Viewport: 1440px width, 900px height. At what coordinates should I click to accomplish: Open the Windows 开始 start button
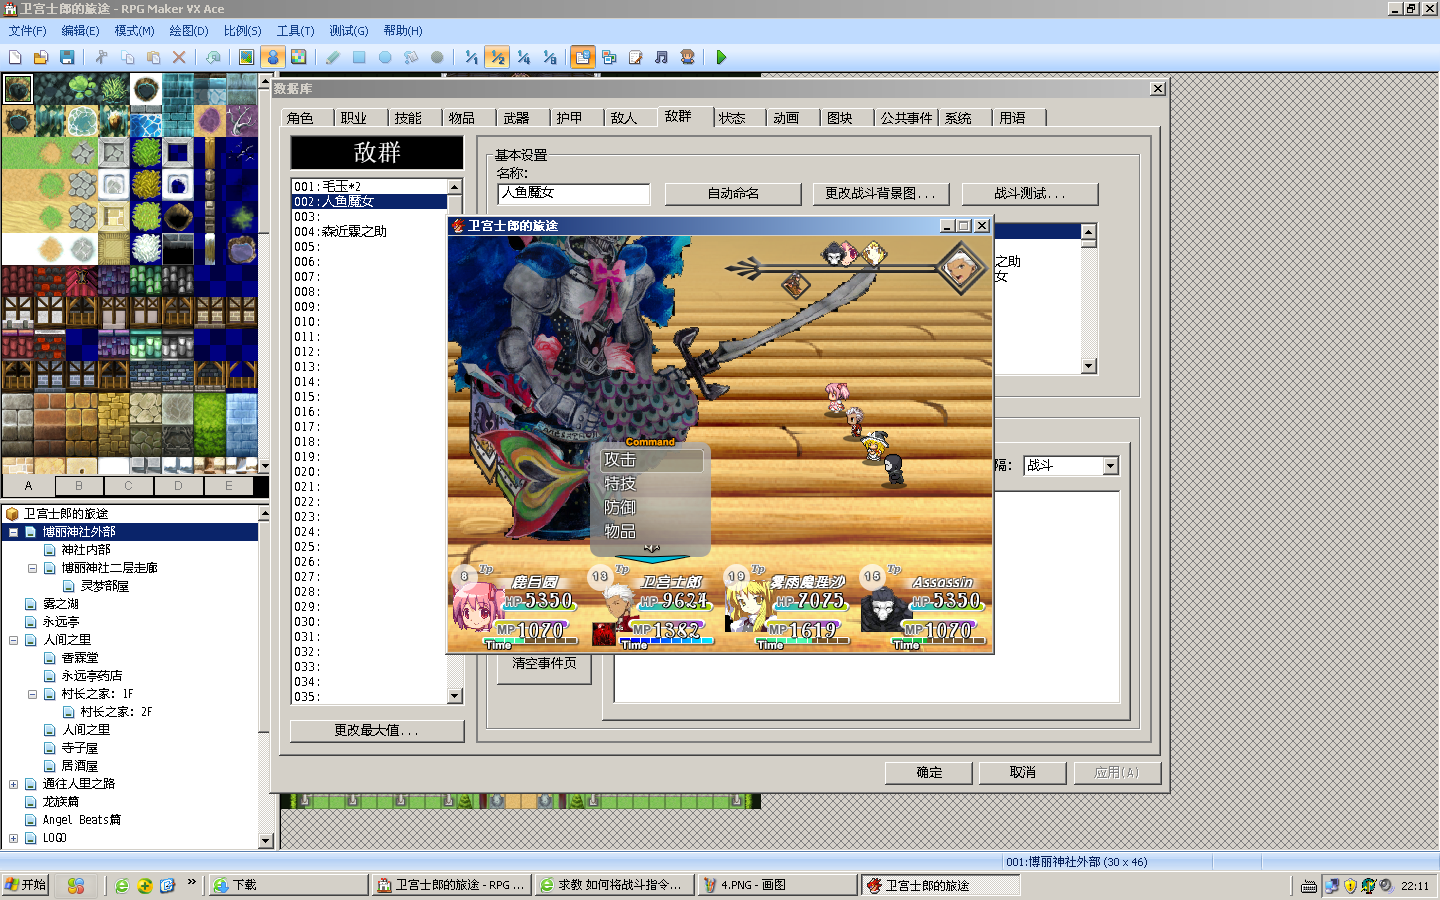[x=26, y=885]
